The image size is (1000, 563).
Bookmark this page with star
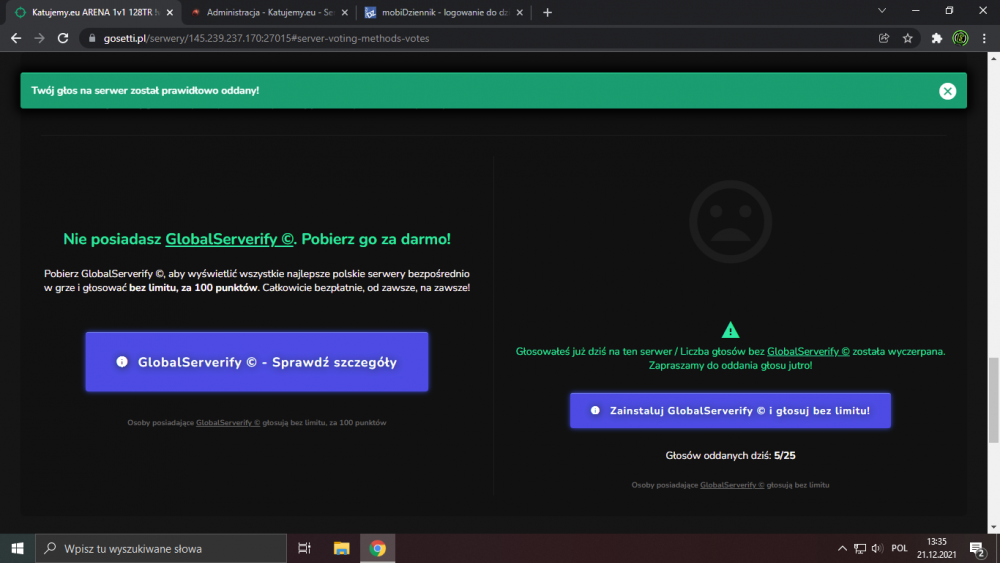(908, 38)
